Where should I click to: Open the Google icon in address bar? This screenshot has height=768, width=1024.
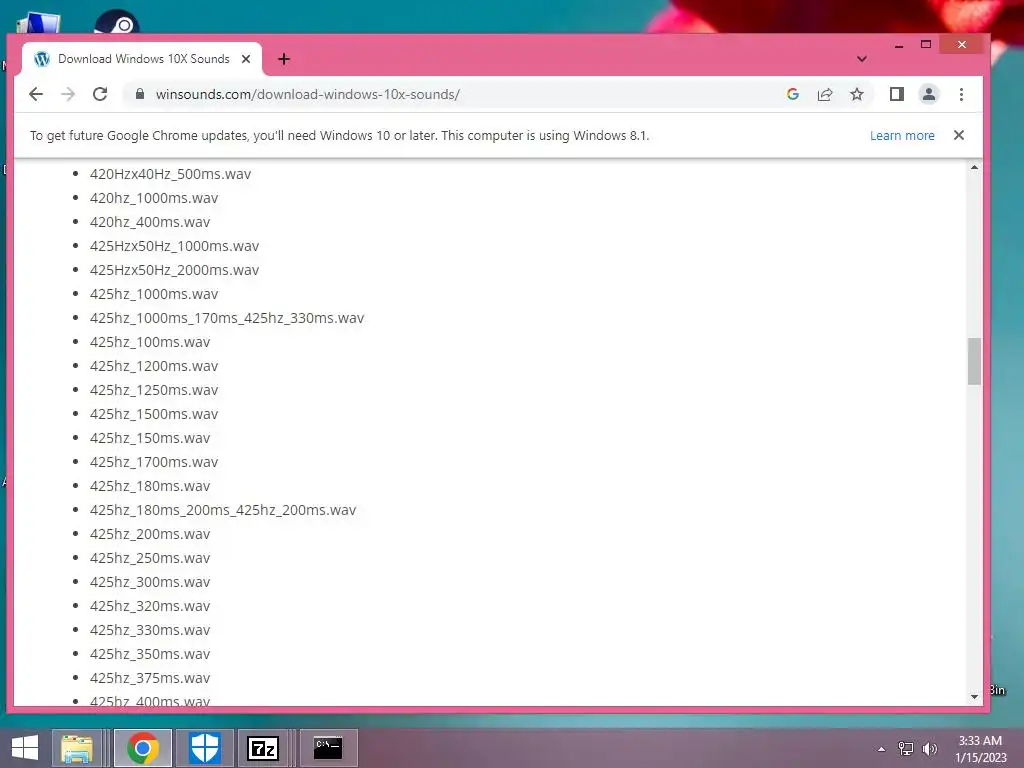coord(793,94)
